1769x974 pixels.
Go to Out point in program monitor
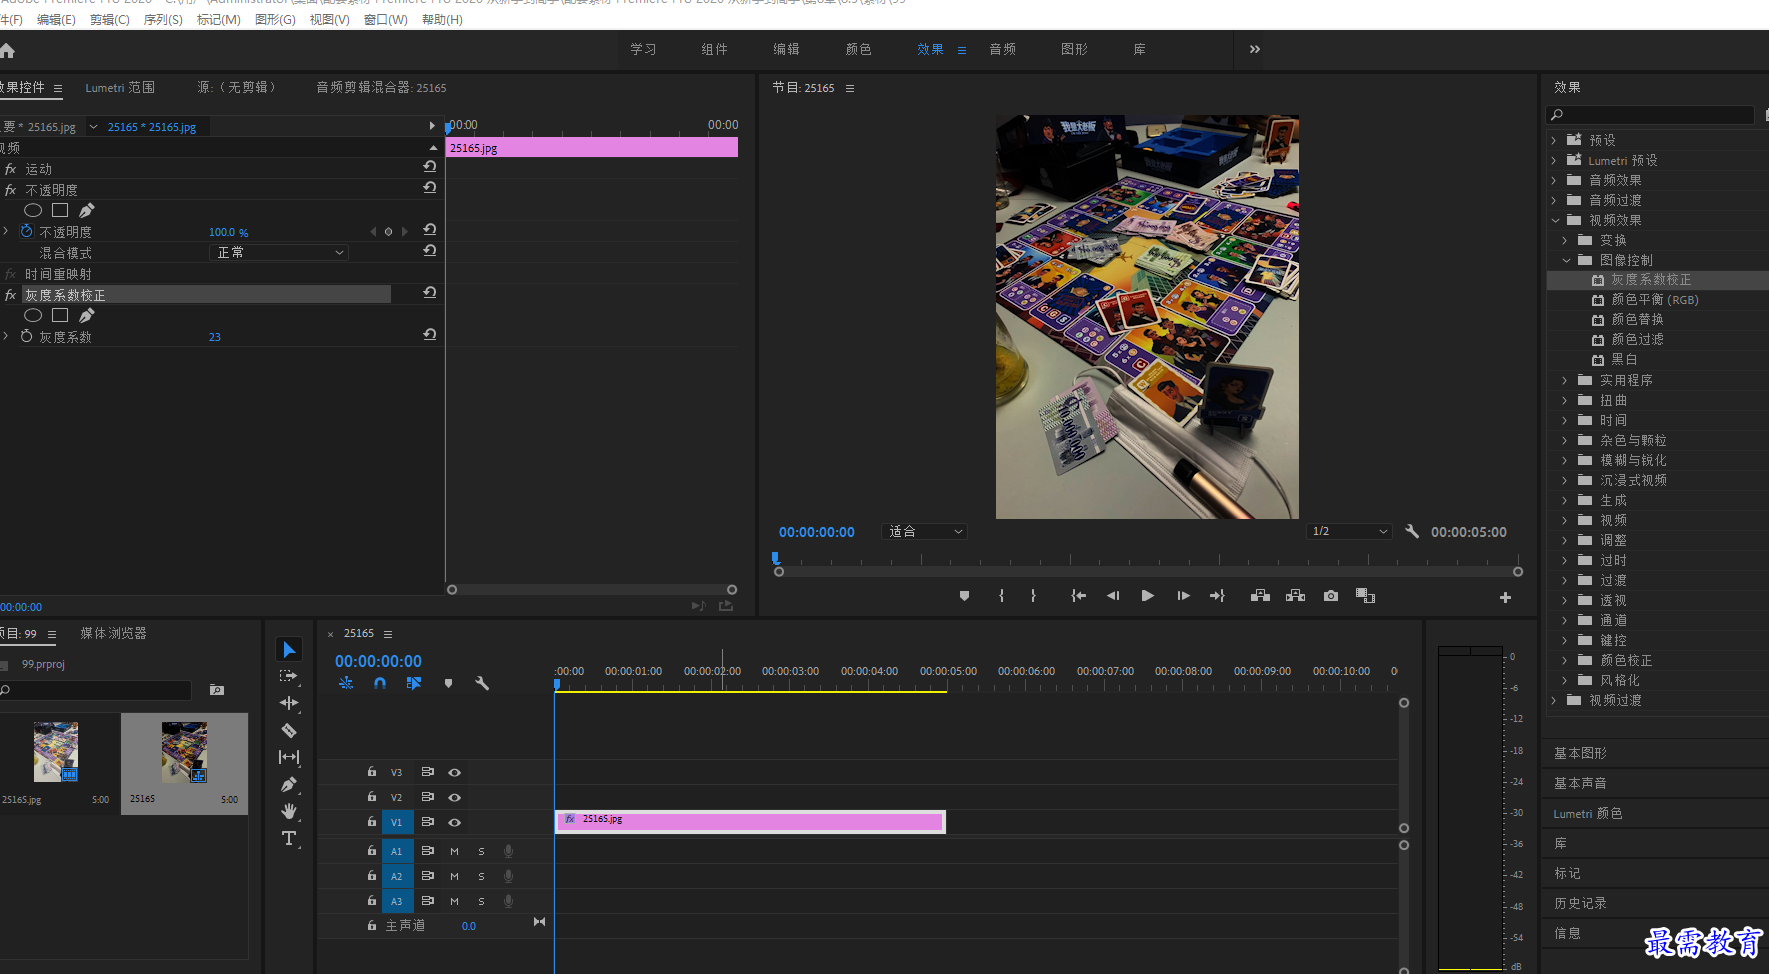pos(1217,596)
